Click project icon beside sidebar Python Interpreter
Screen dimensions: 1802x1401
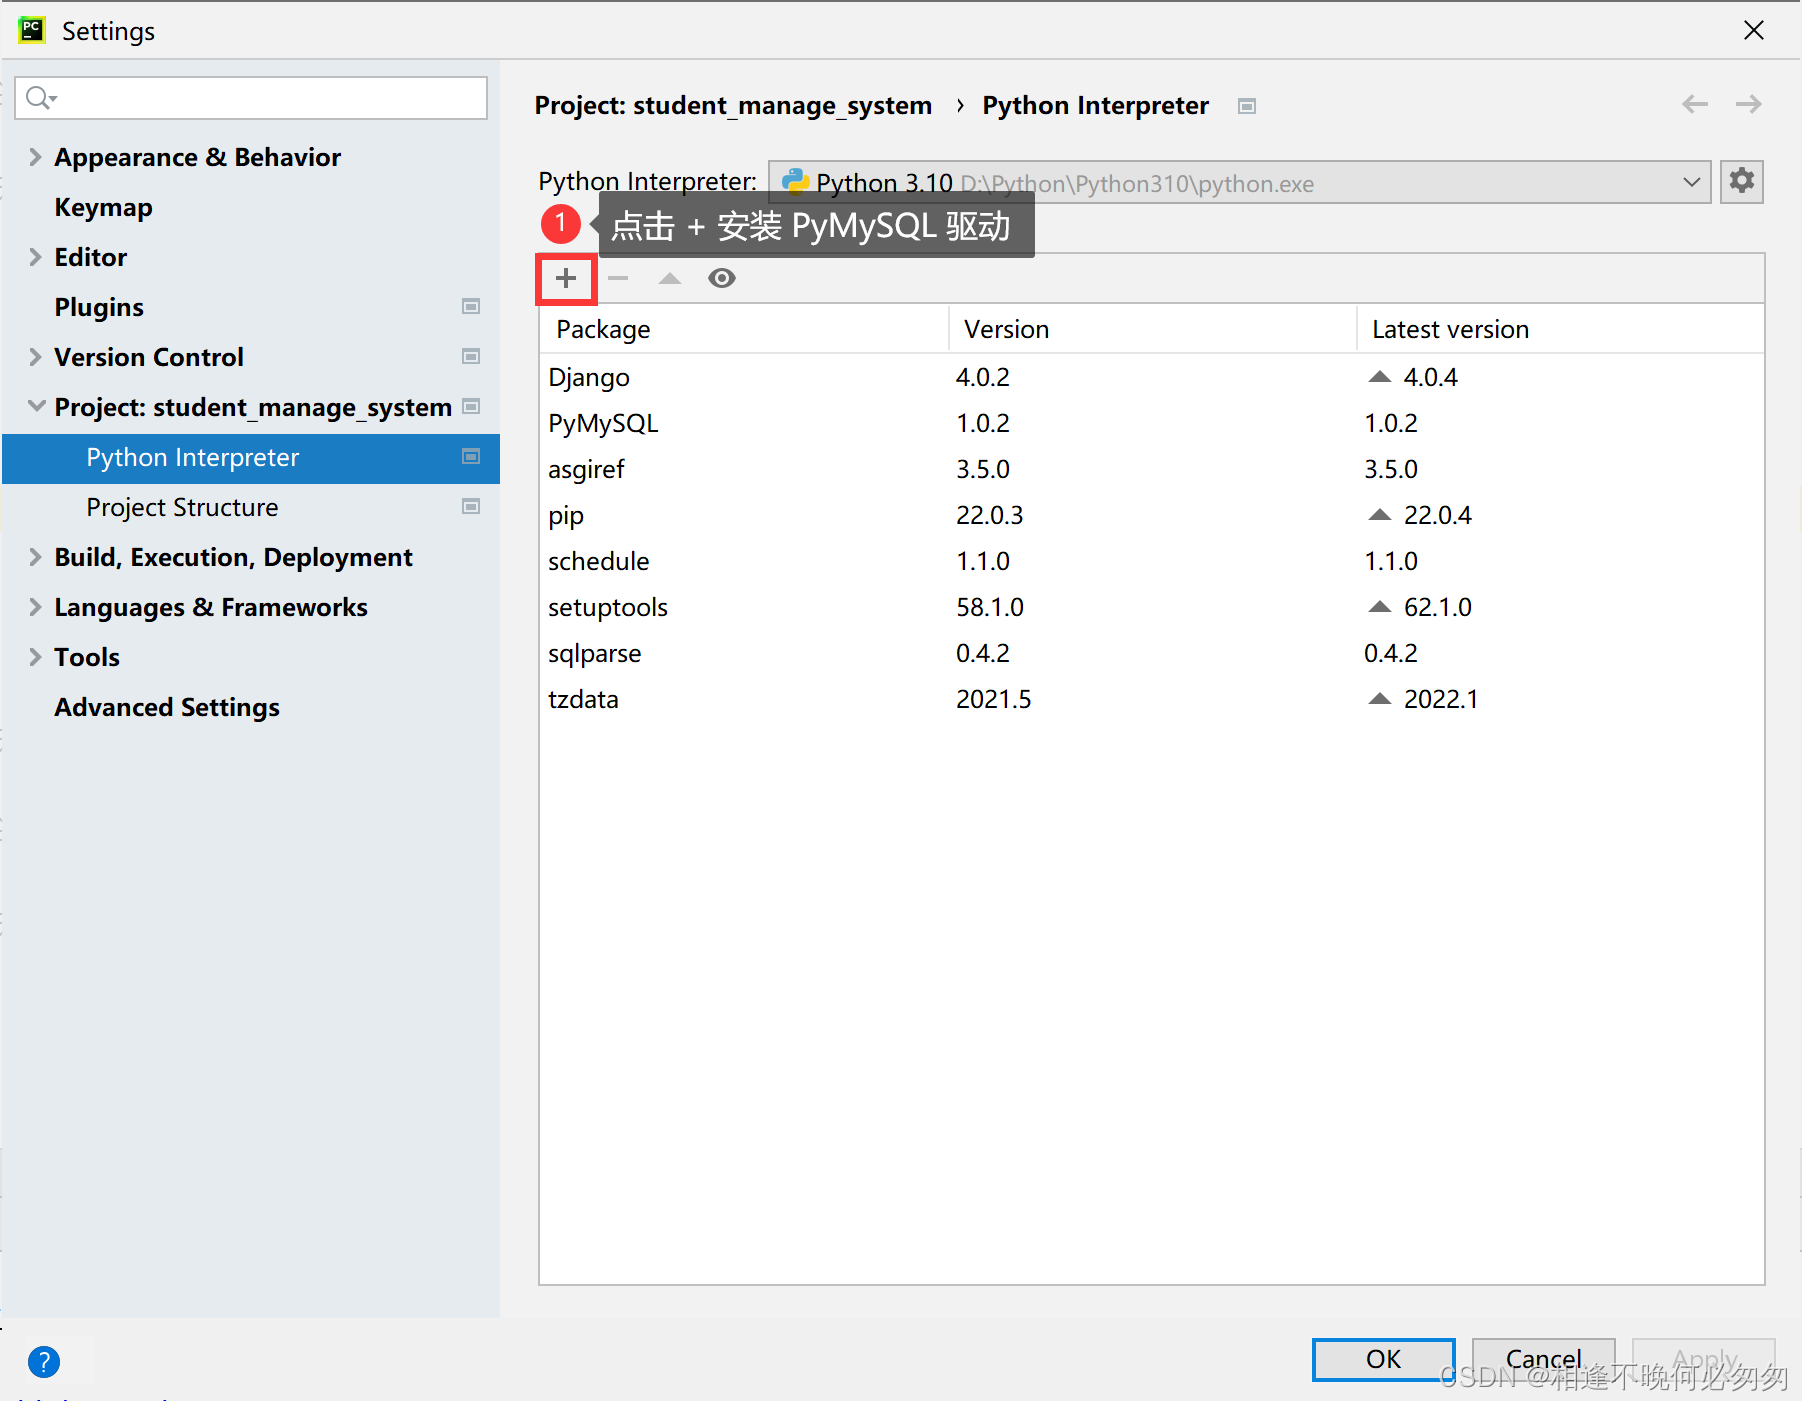[471, 456]
